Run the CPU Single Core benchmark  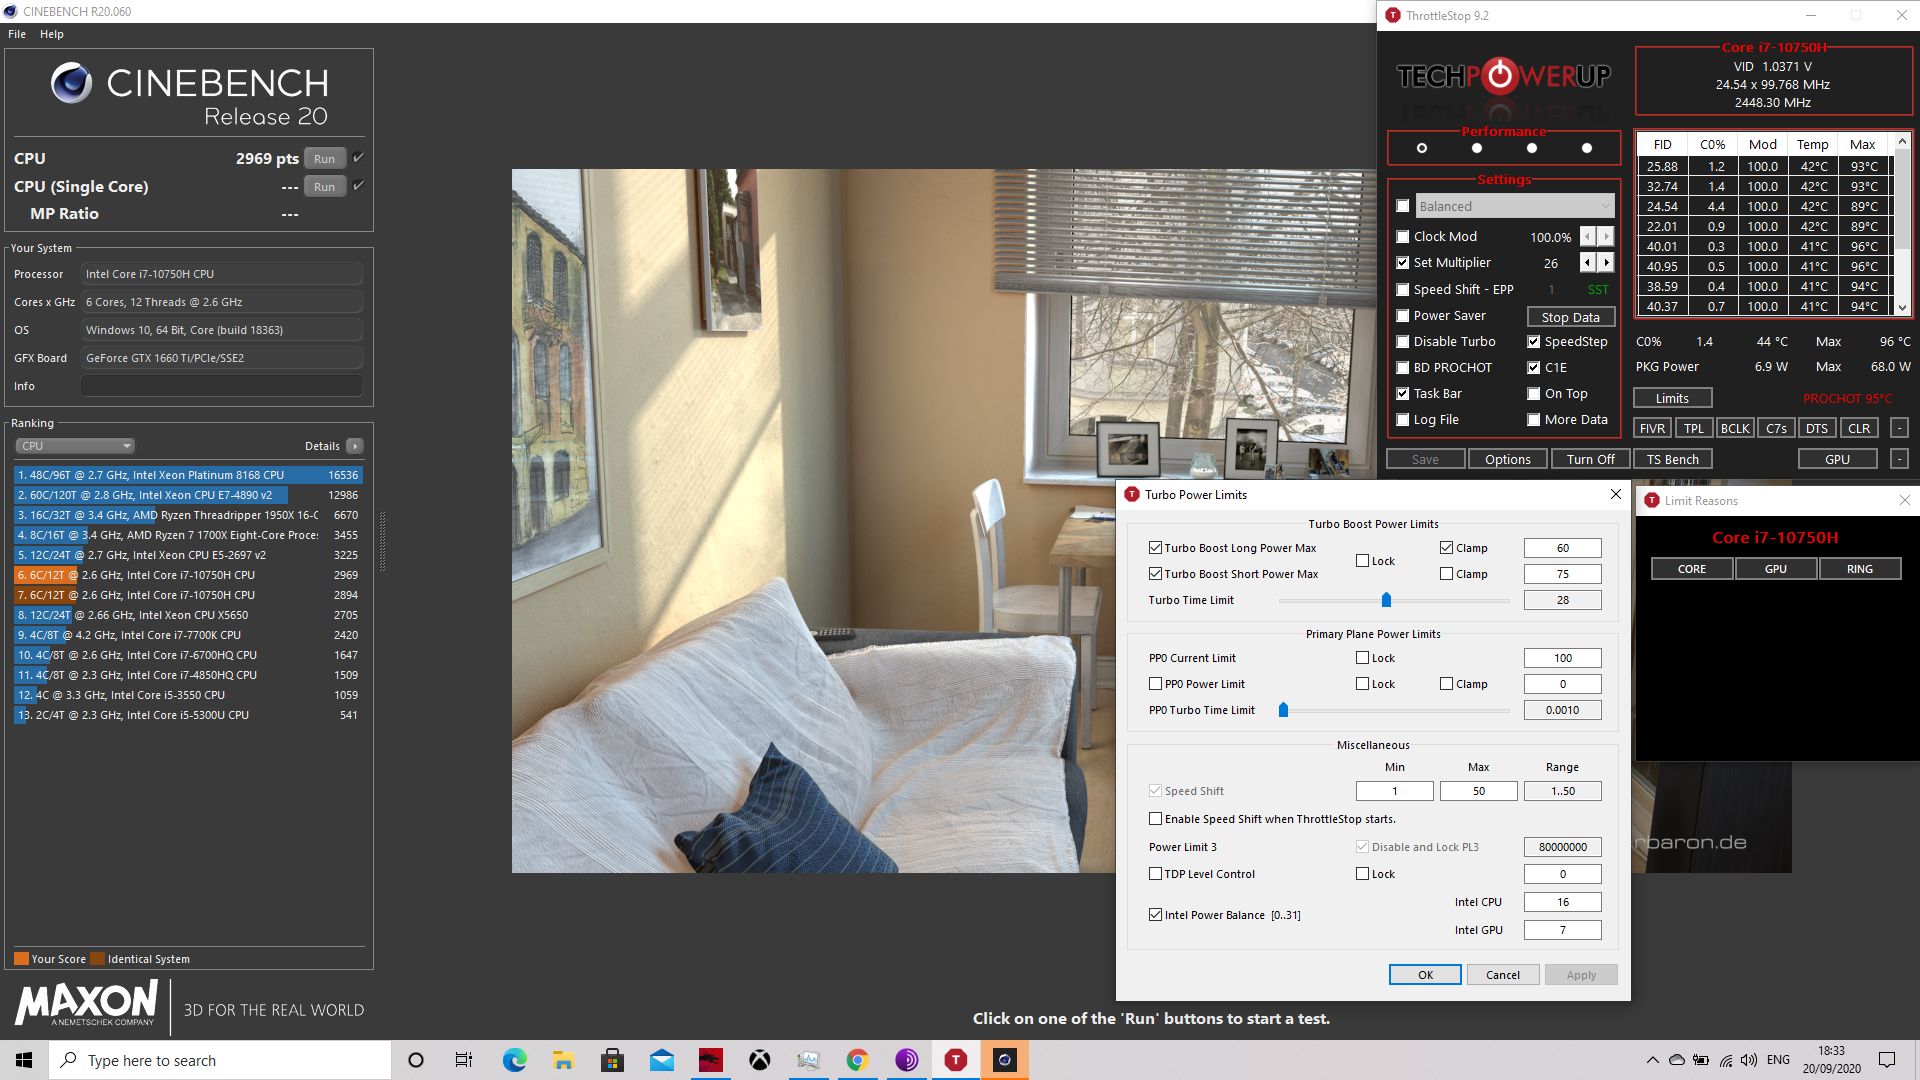pos(325,187)
